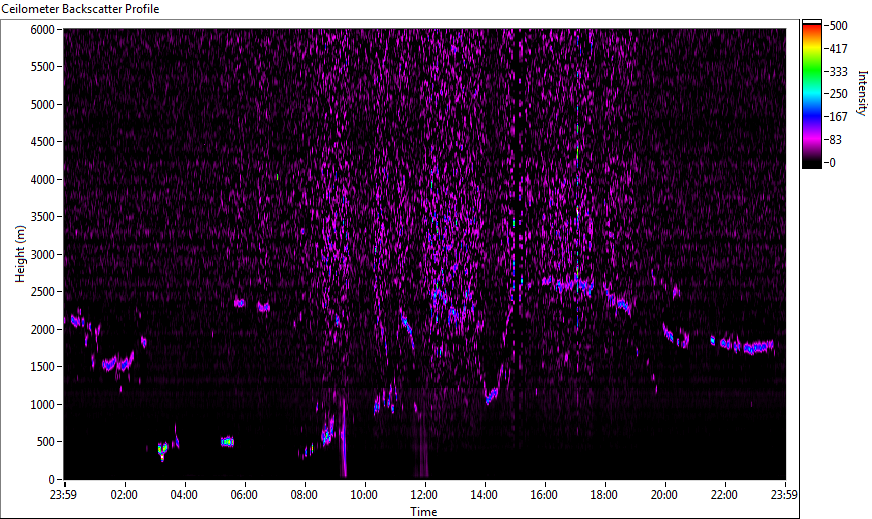Select the 5500 height axis value
Viewport: 872px width, 519px height.
coord(42,67)
